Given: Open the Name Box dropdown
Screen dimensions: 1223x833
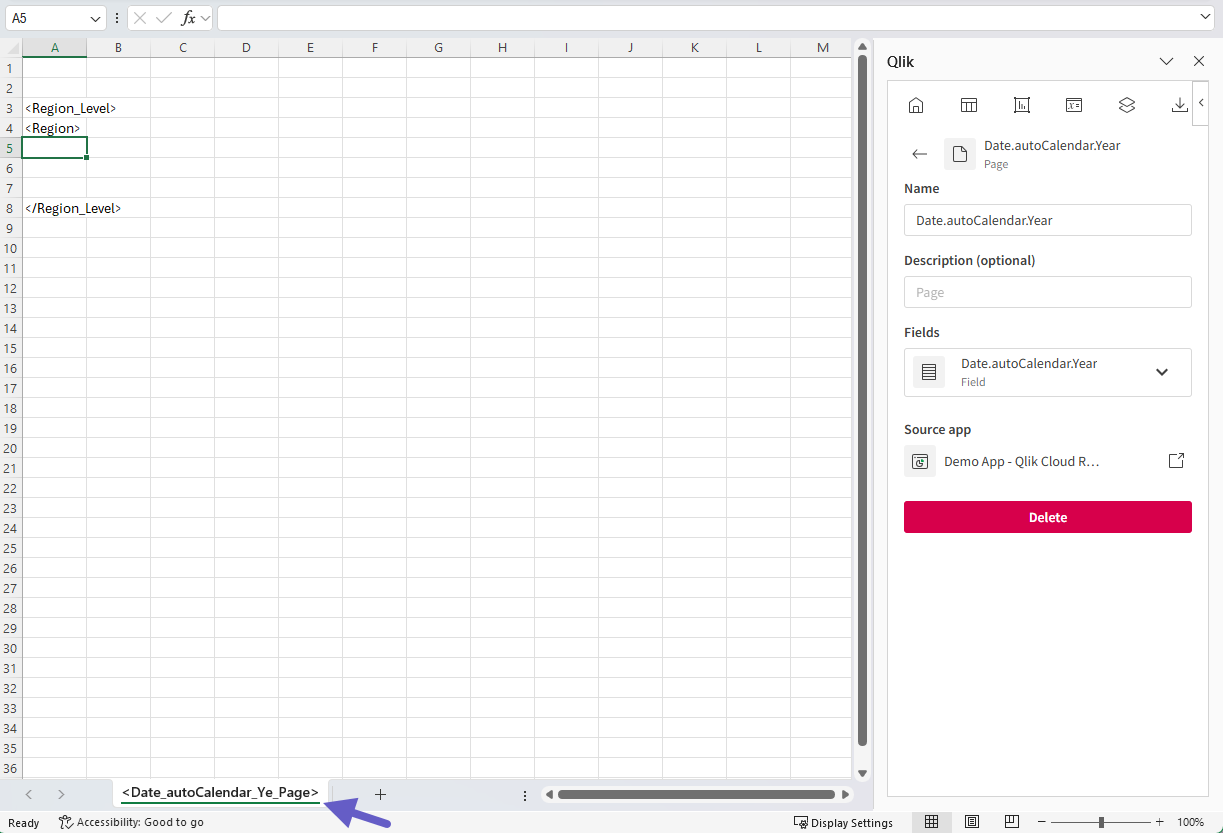Looking at the screenshot, I should 96,18.
